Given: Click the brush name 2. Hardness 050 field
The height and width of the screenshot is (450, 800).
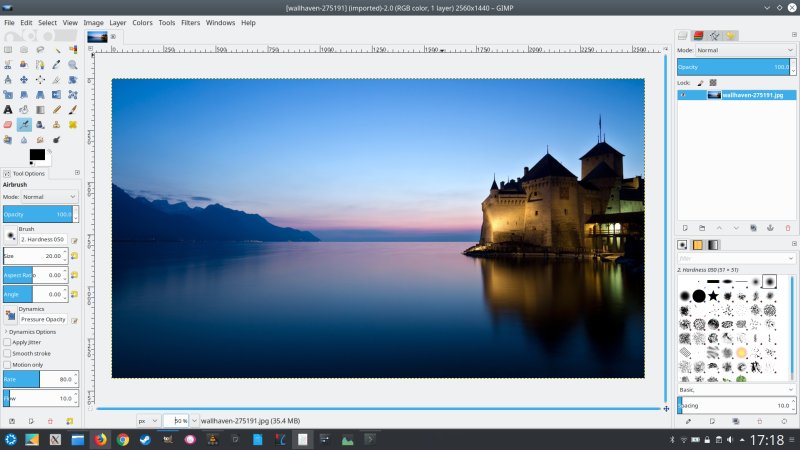Looking at the screenshot, I should pos(43,239).
